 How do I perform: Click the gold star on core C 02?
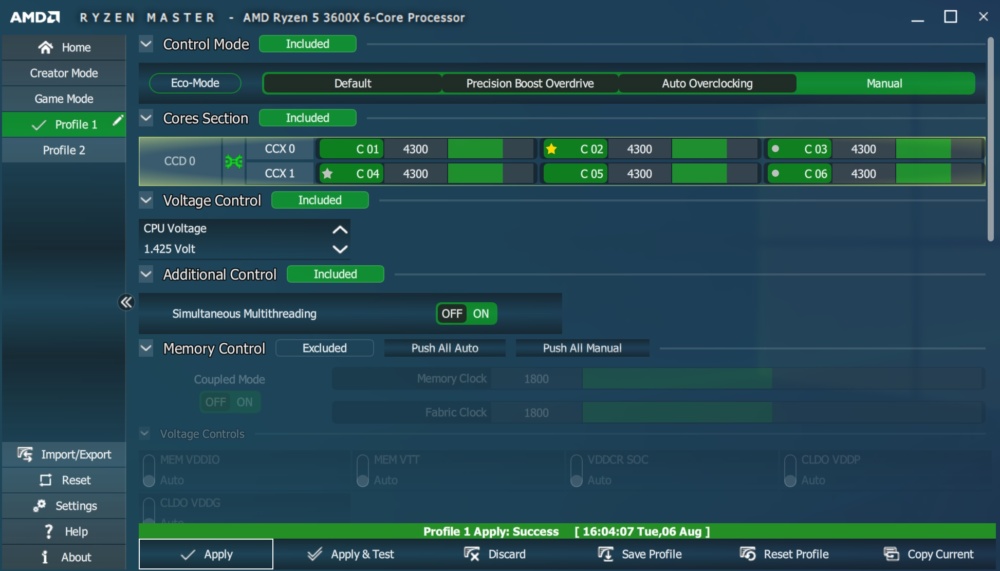point(552,149)
